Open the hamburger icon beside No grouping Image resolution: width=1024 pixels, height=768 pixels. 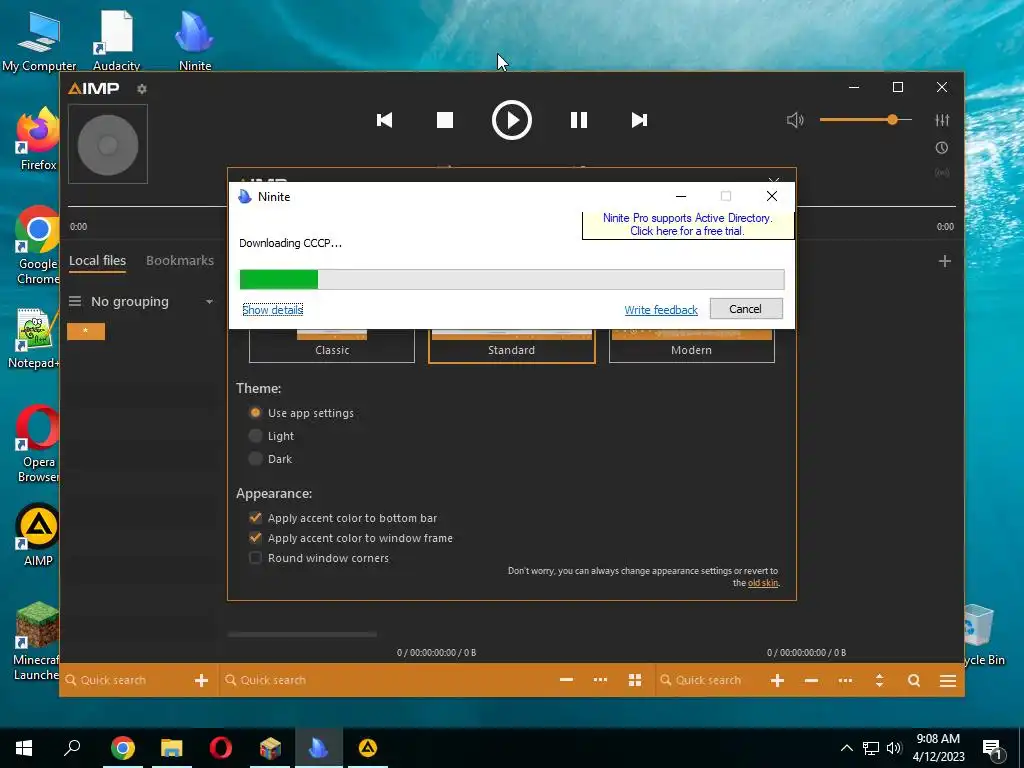click(75, 301)
